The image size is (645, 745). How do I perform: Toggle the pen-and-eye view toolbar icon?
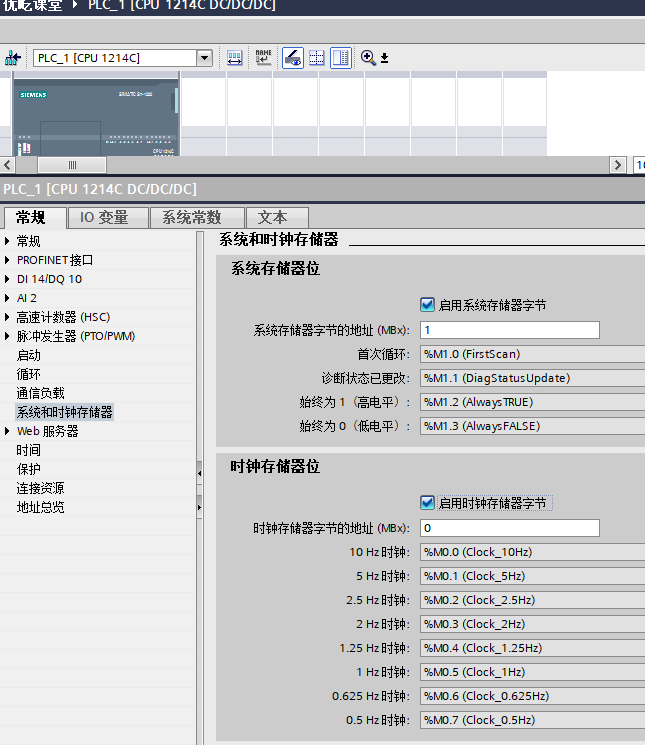293,58
